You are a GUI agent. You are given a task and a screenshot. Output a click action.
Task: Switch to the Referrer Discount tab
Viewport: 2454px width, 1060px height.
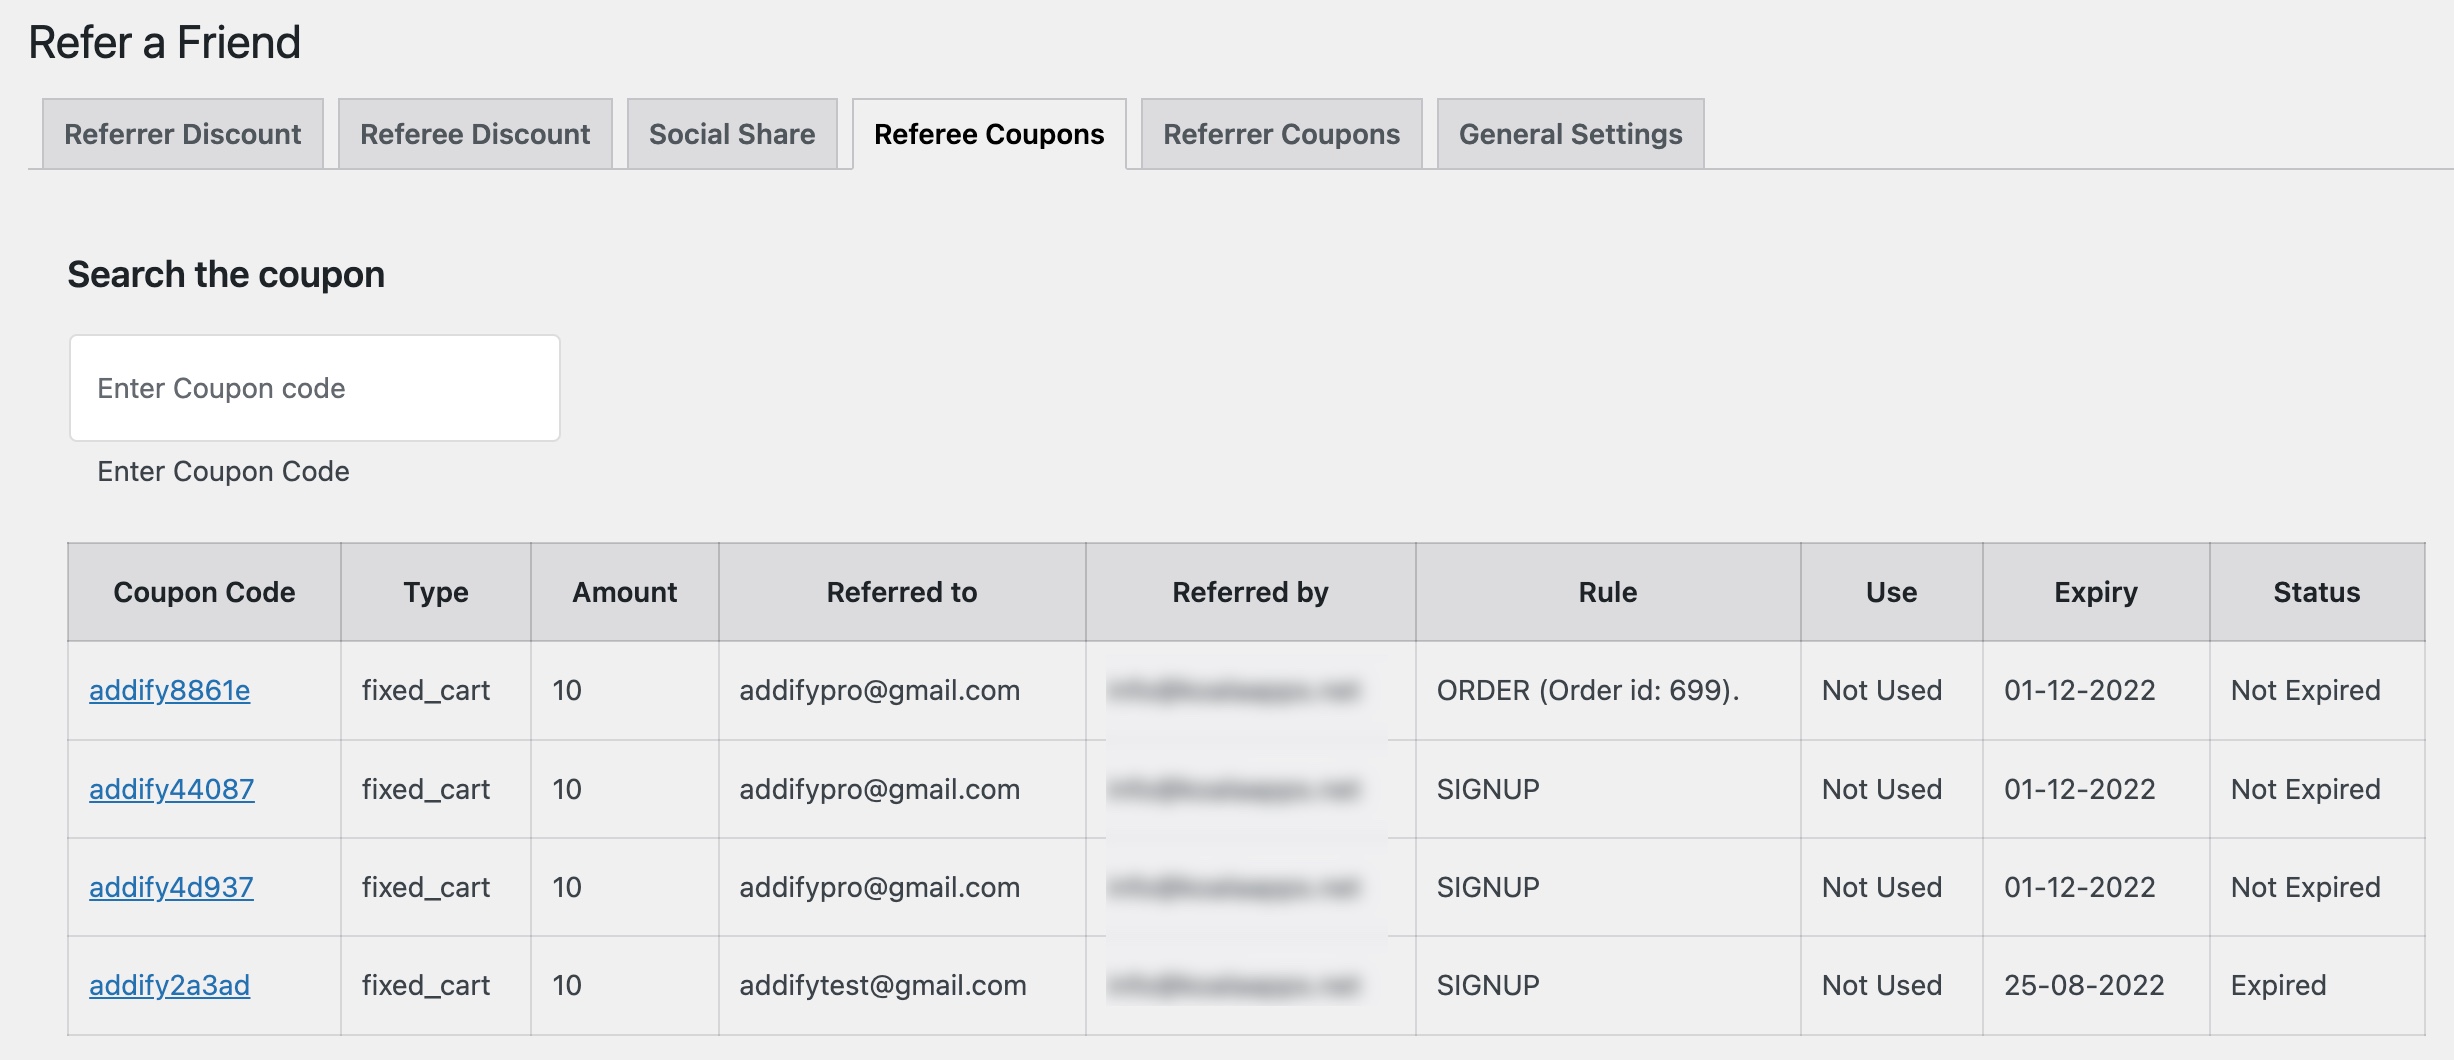(x=182, y=133)
